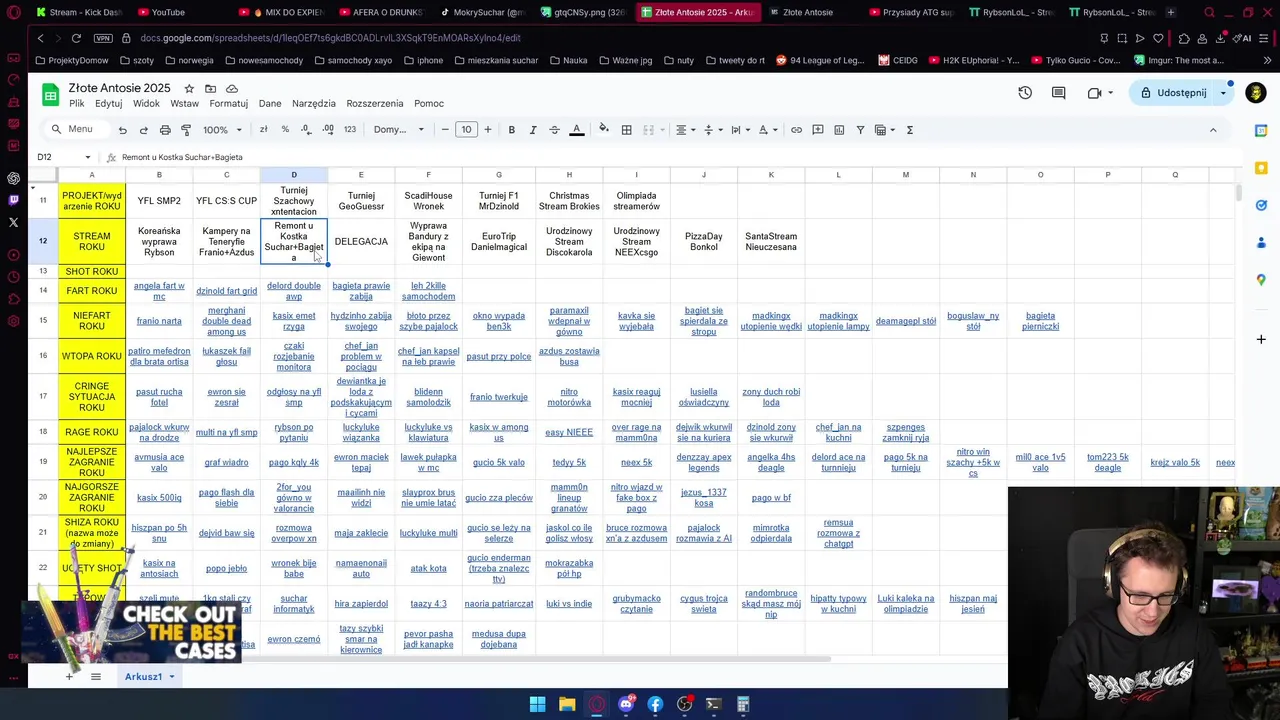Format cell as currency (zł)
This screenshot has height=720, width=1280.
point(263,130)
